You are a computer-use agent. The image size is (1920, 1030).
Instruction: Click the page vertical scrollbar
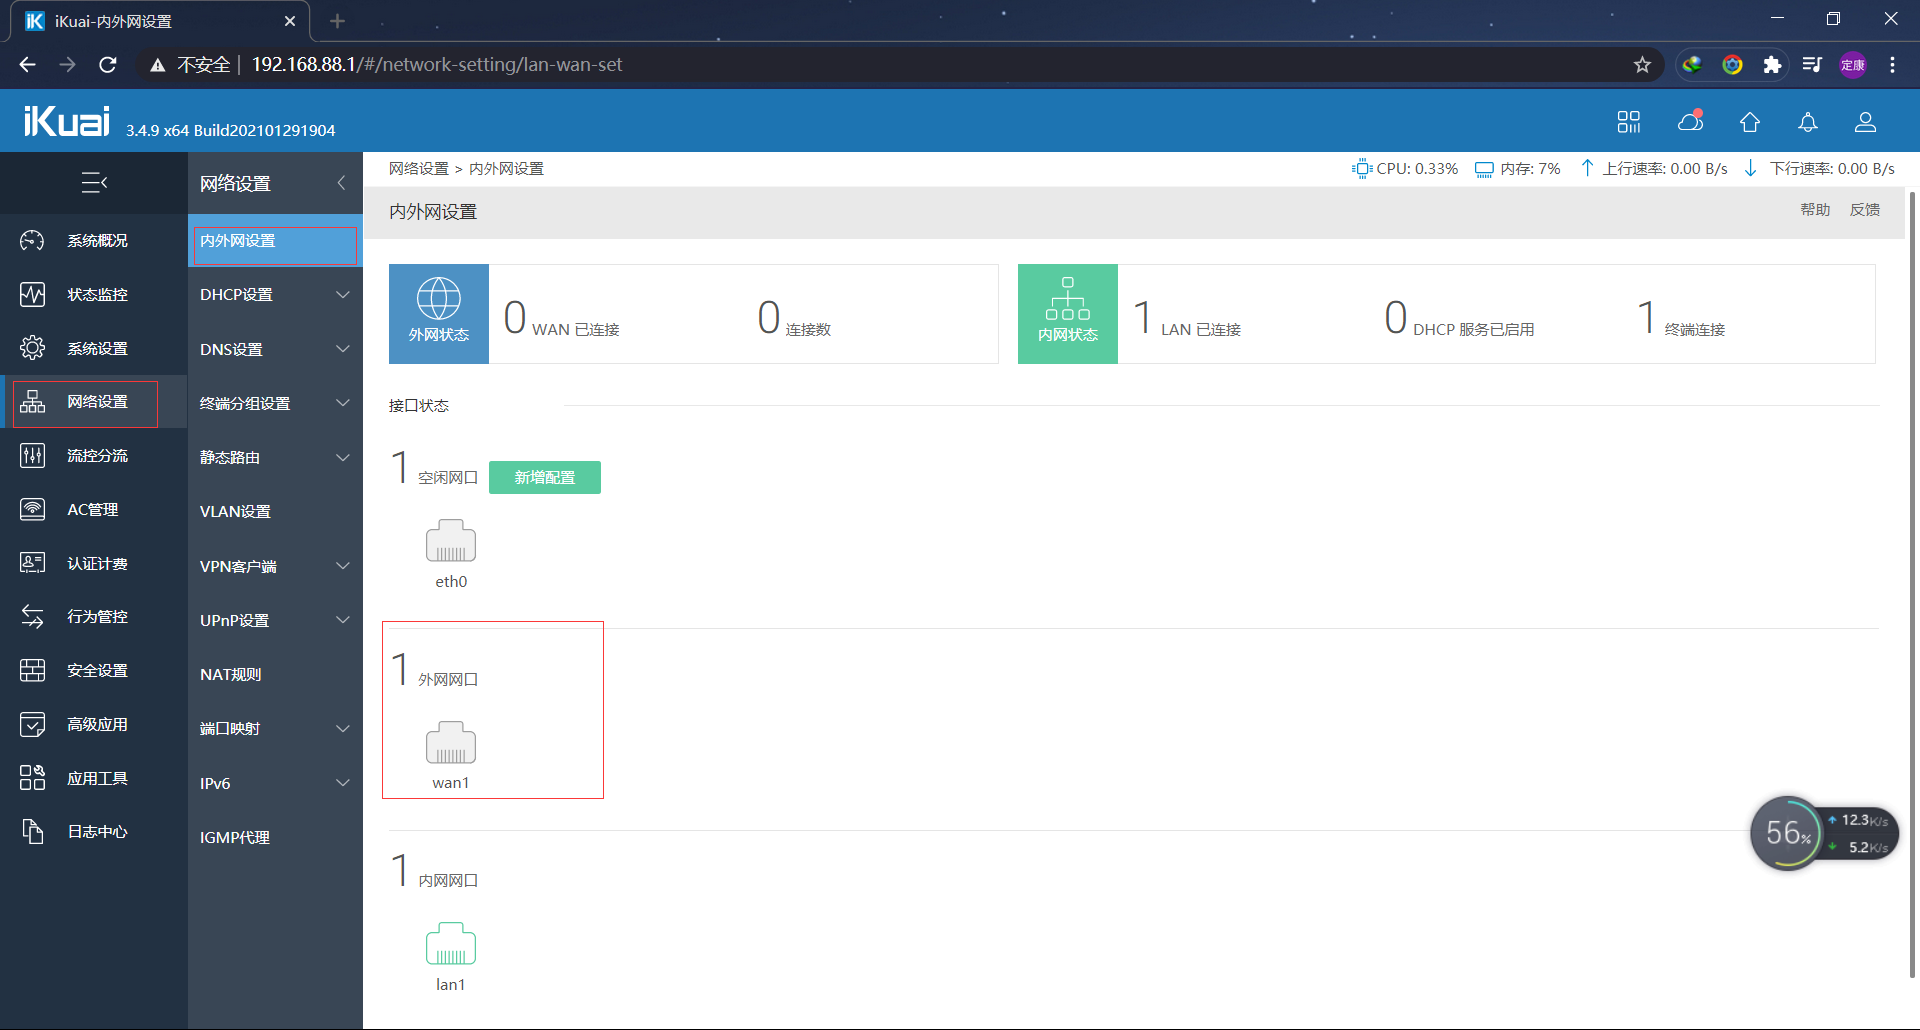pos(1912,585)
